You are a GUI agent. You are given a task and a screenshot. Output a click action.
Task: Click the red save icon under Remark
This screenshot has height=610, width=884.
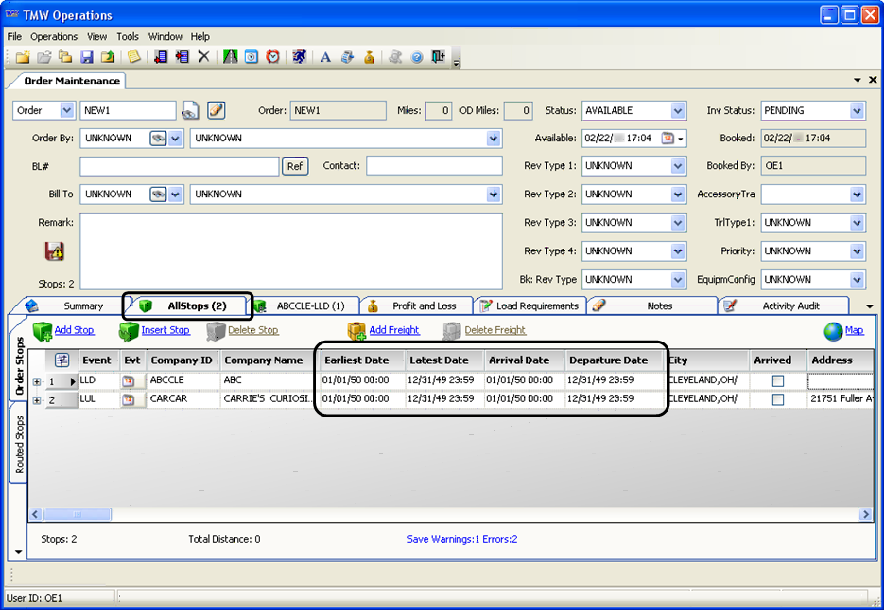pos(54,251)
